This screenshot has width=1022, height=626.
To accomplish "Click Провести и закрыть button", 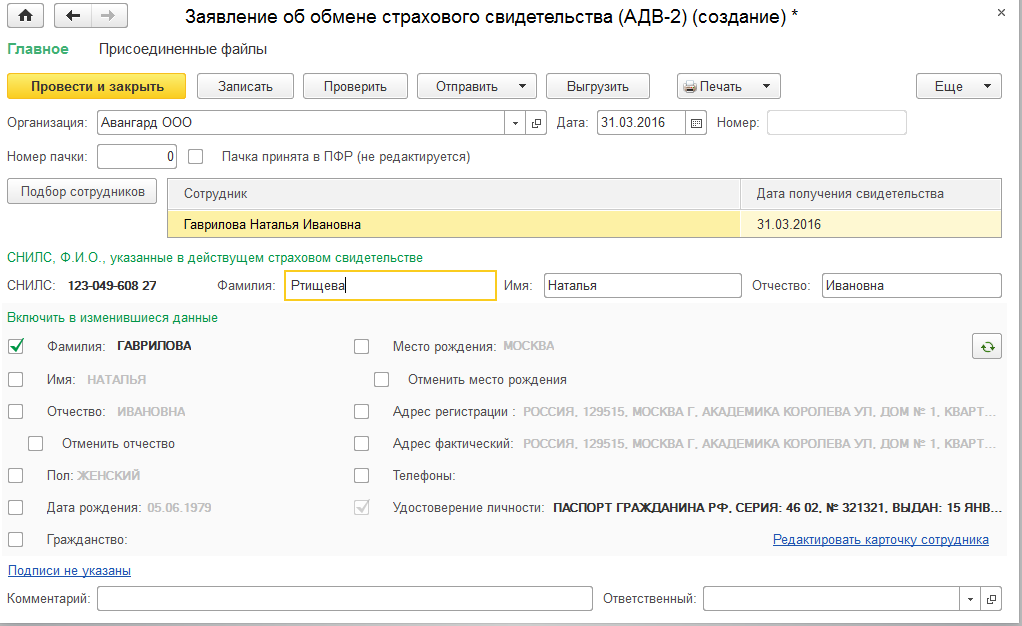I will 97,86.
